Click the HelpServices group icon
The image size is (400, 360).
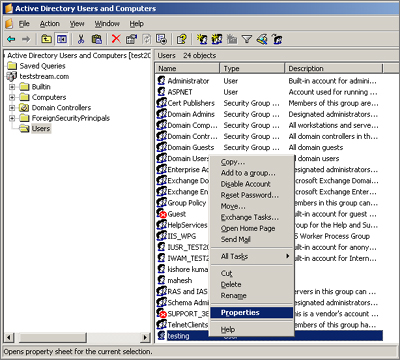[x=162, y=225]
